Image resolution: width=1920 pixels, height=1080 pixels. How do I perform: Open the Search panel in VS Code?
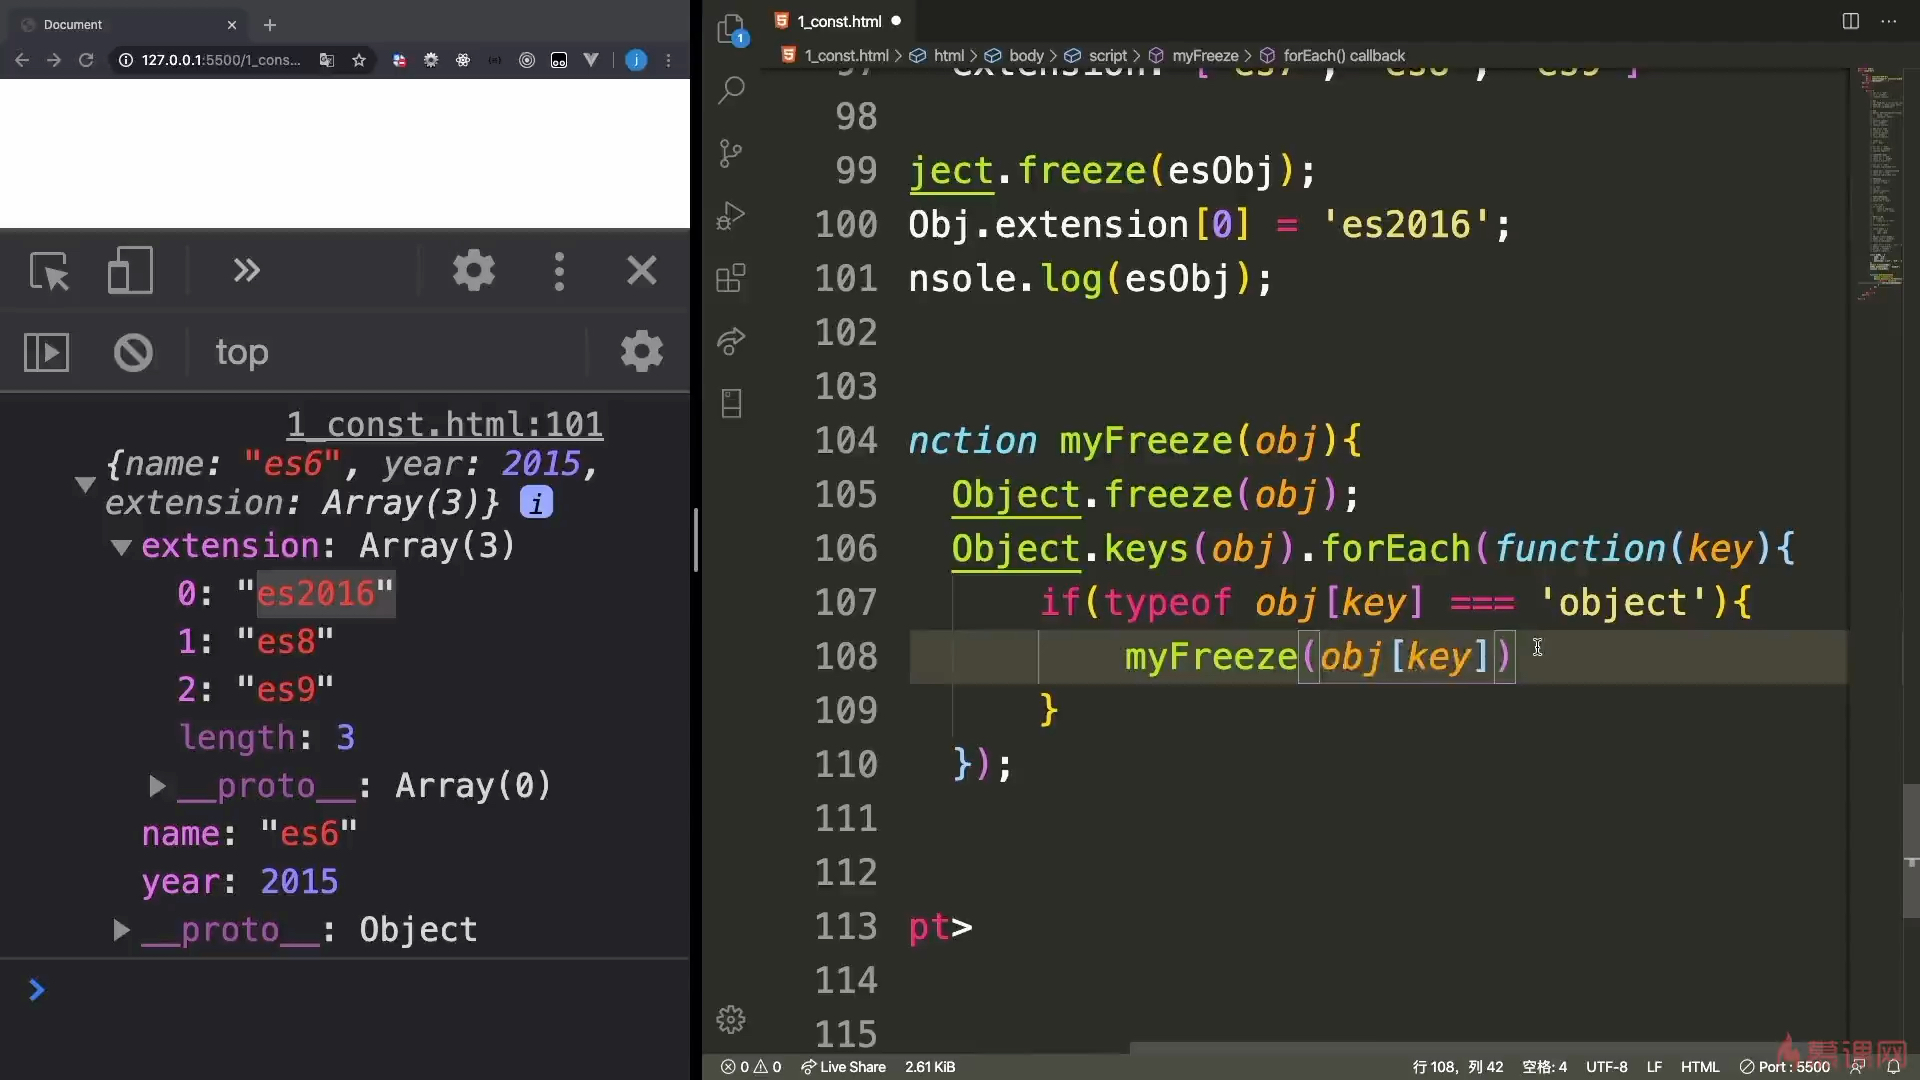[732, 91]
